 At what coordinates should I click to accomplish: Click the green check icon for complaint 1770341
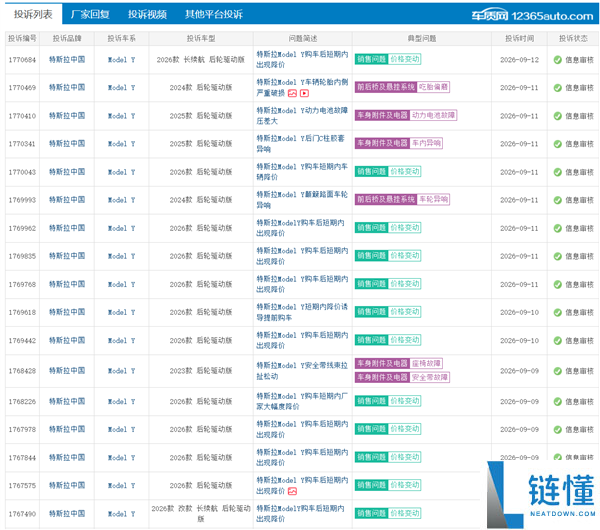pyautogui.click(x=558, y=144)
